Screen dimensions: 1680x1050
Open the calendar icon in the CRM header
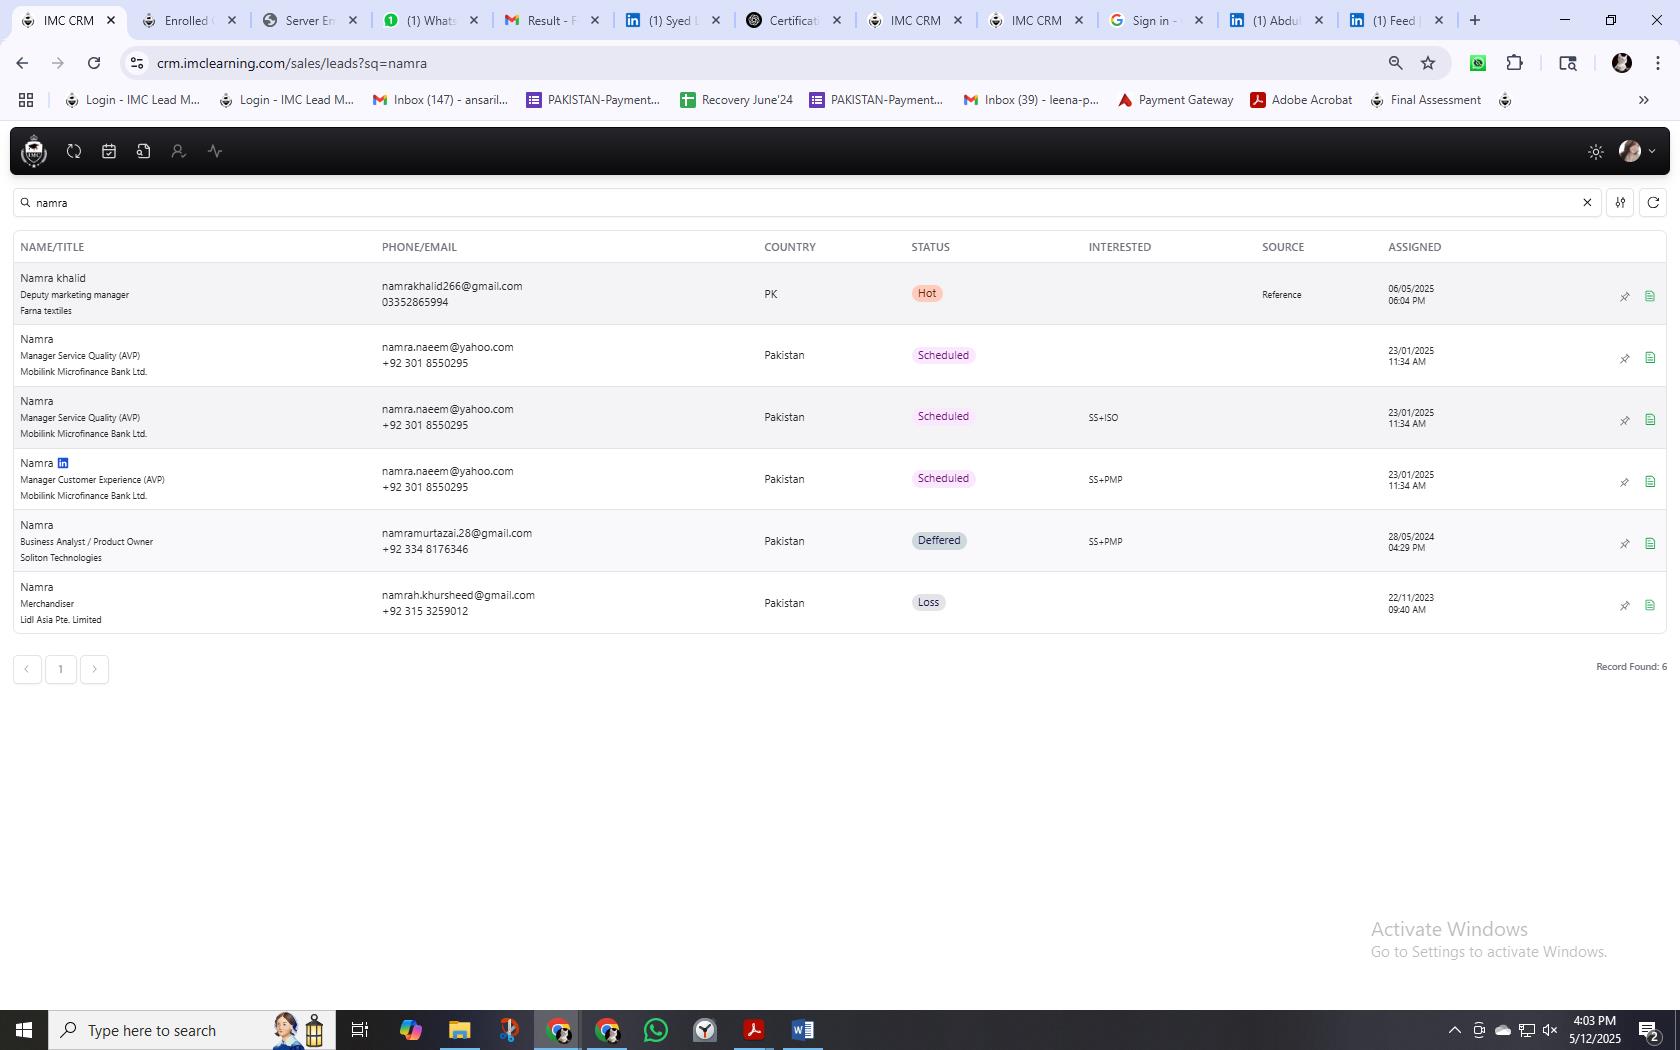(109, 151)
